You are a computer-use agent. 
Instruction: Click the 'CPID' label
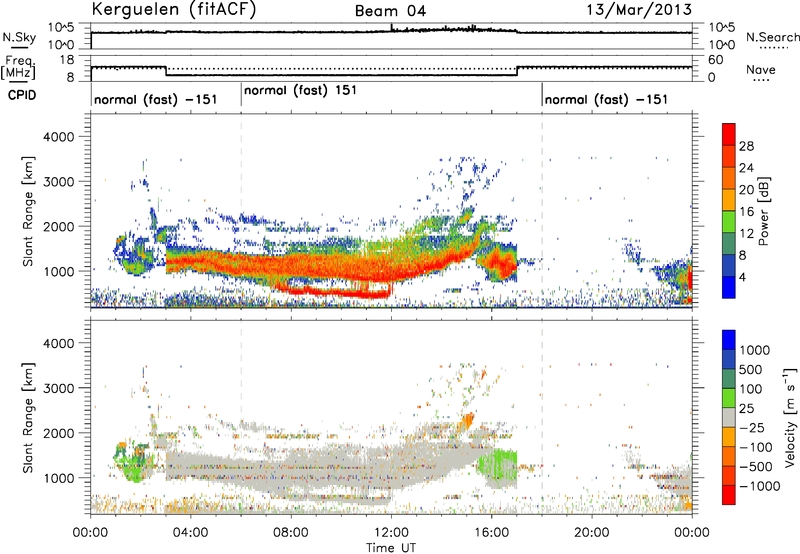[22, 95]
